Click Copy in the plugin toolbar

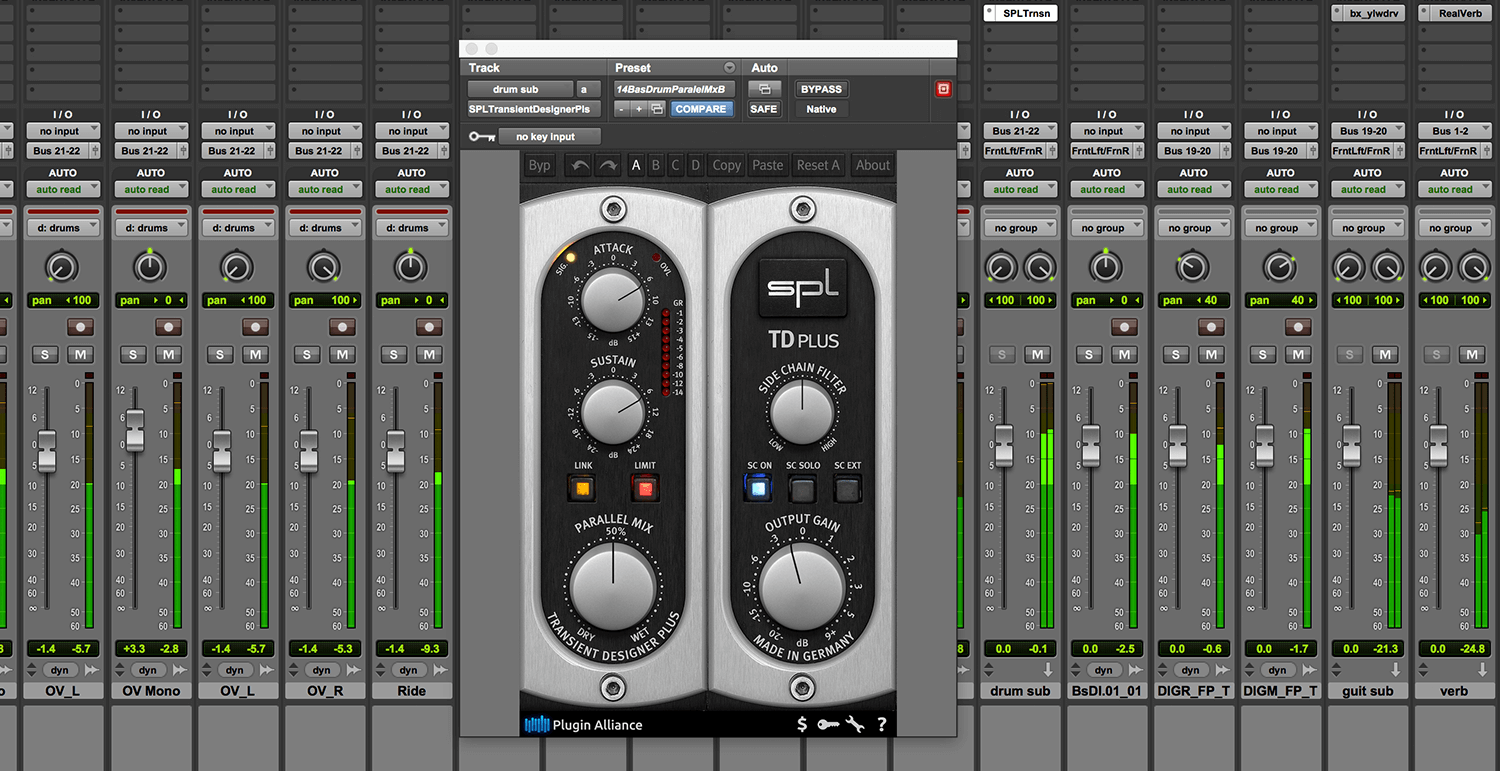click(727, 166)
